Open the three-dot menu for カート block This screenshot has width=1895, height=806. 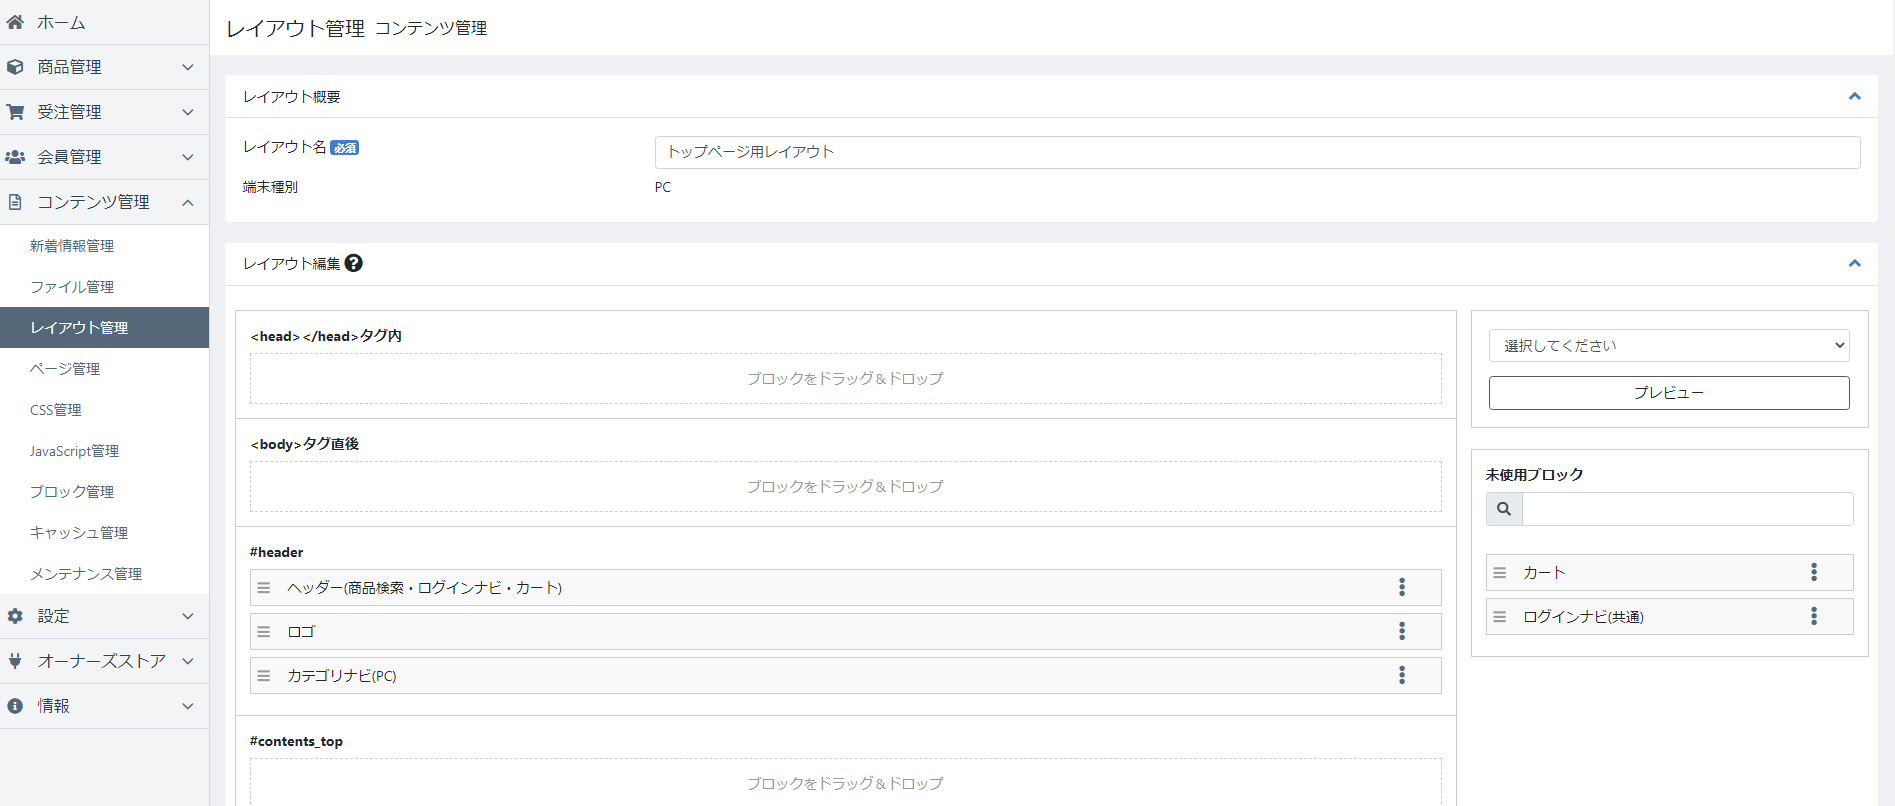[1814, 572]
